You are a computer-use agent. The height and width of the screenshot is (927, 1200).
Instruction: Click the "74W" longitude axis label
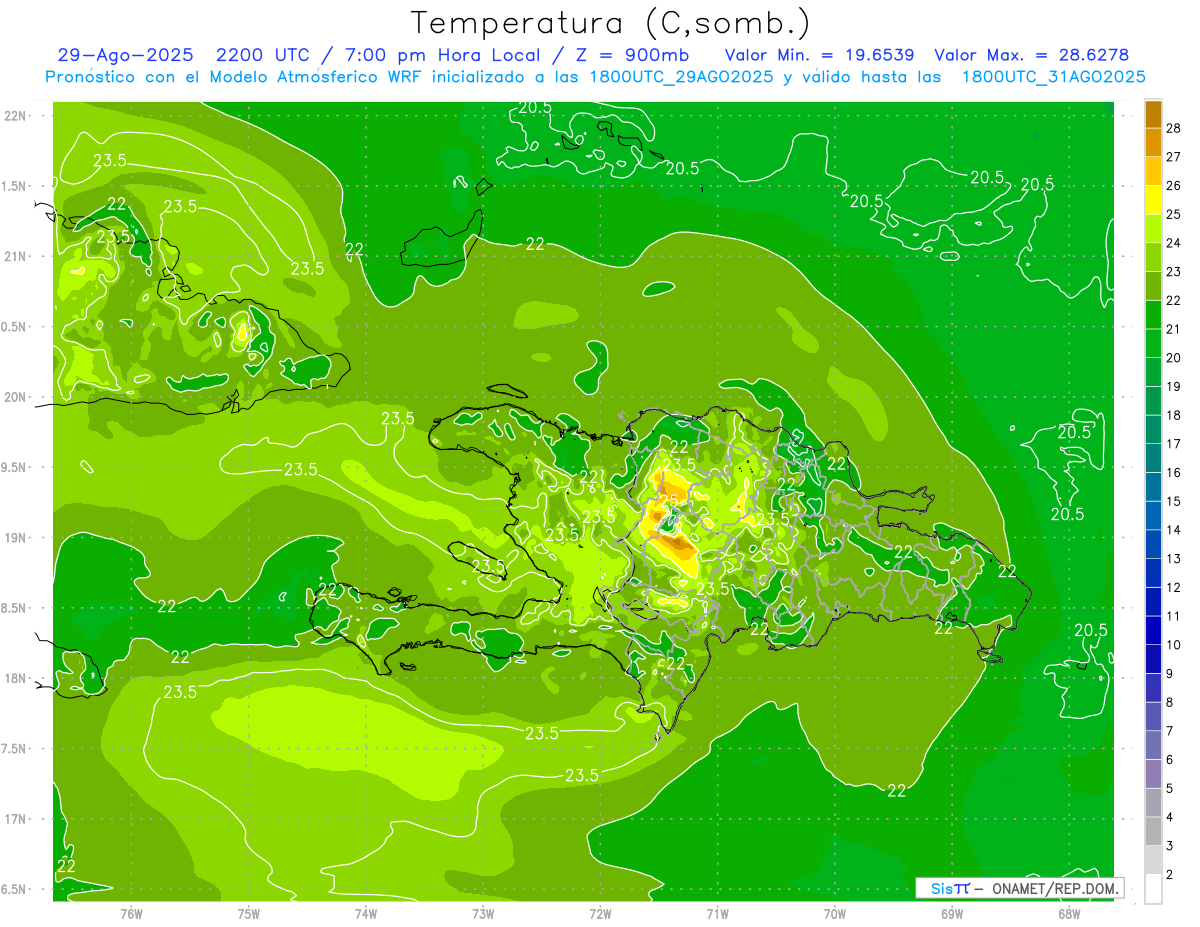[366, 914]
